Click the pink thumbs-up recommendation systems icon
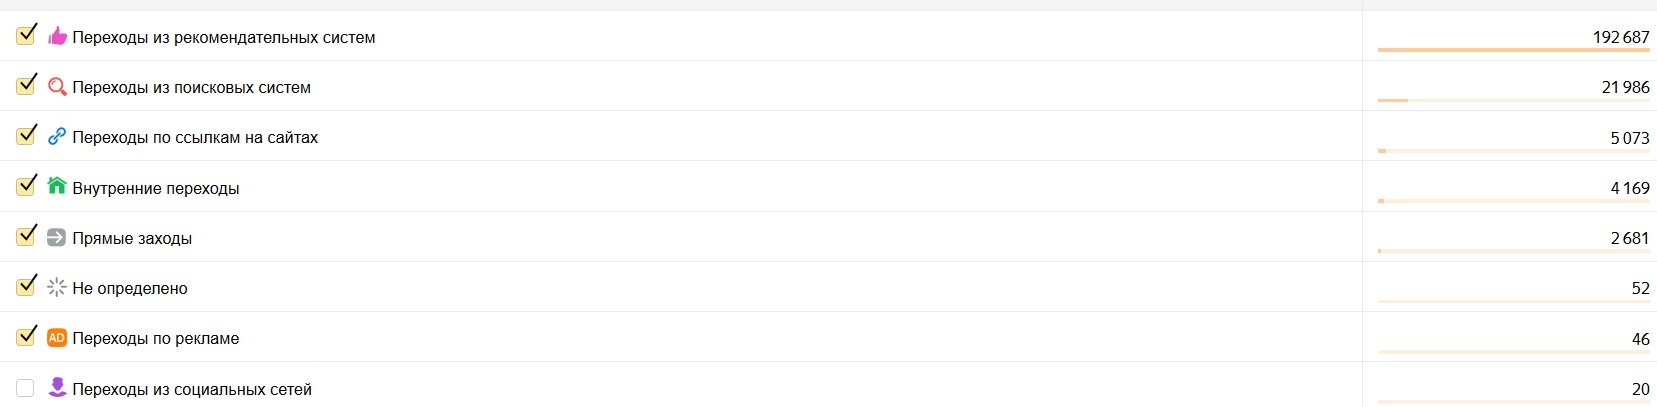 (57, 37)
